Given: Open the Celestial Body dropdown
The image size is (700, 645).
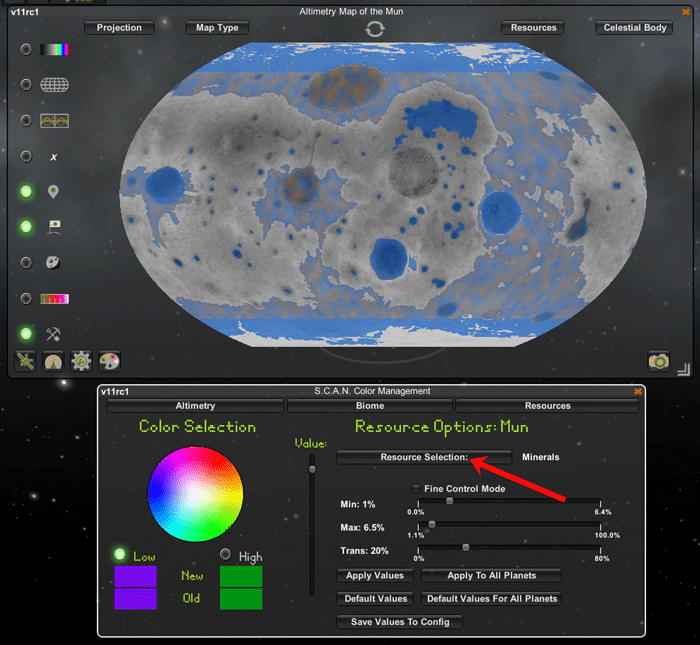Looking at the screenshot, I should [x=634, y=28].
